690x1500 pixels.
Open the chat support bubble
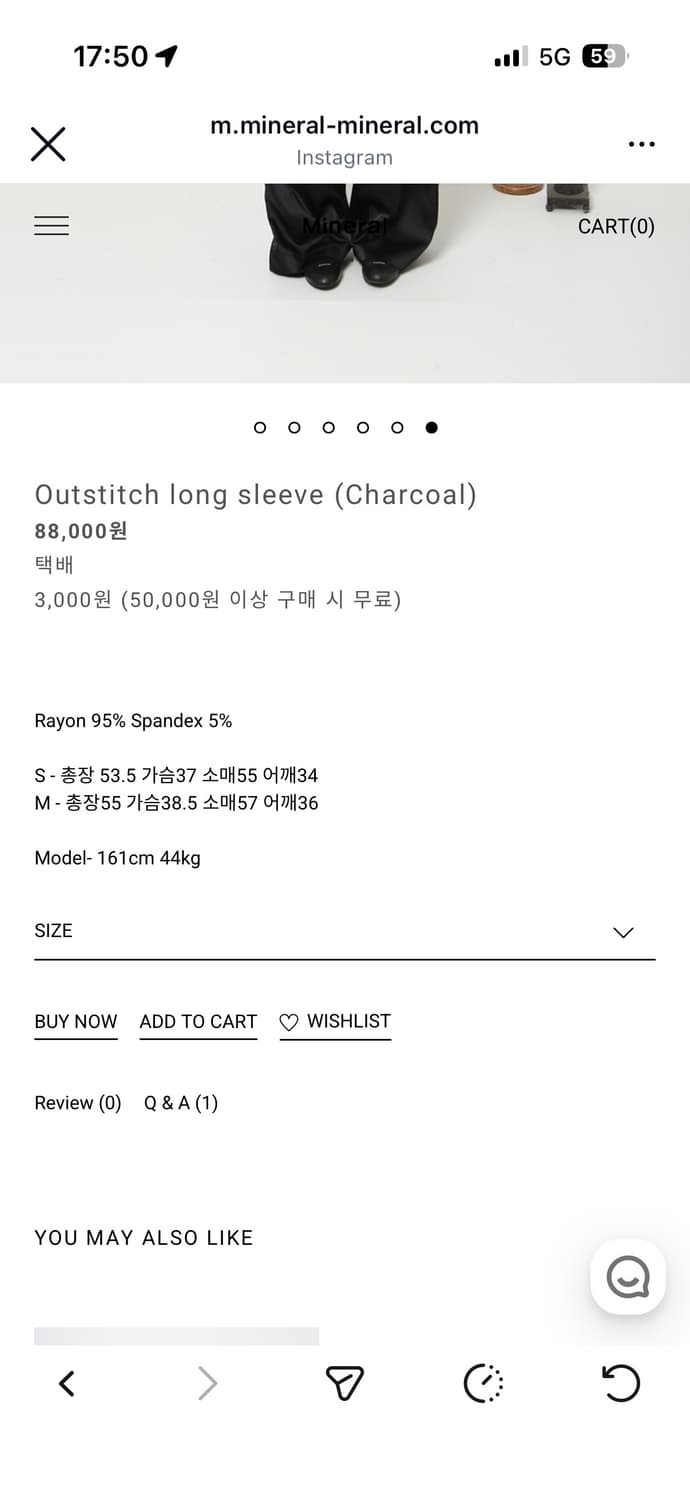[x=628, y=1276]
